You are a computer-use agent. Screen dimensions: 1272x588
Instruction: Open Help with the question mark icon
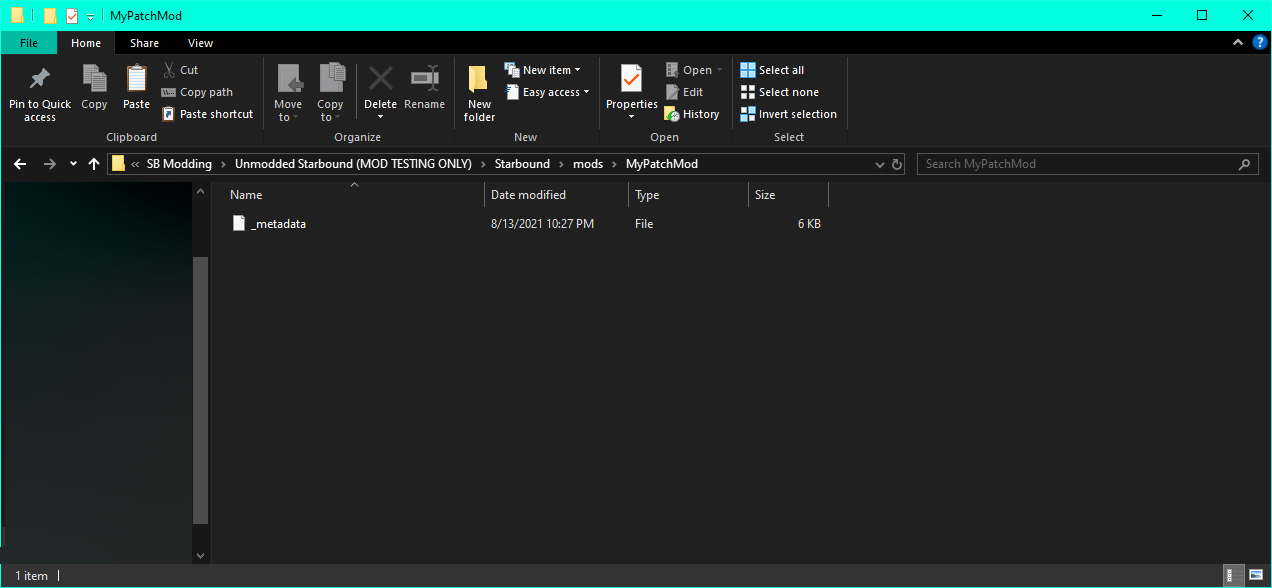pyautogui.click(x=1259, y=43)
